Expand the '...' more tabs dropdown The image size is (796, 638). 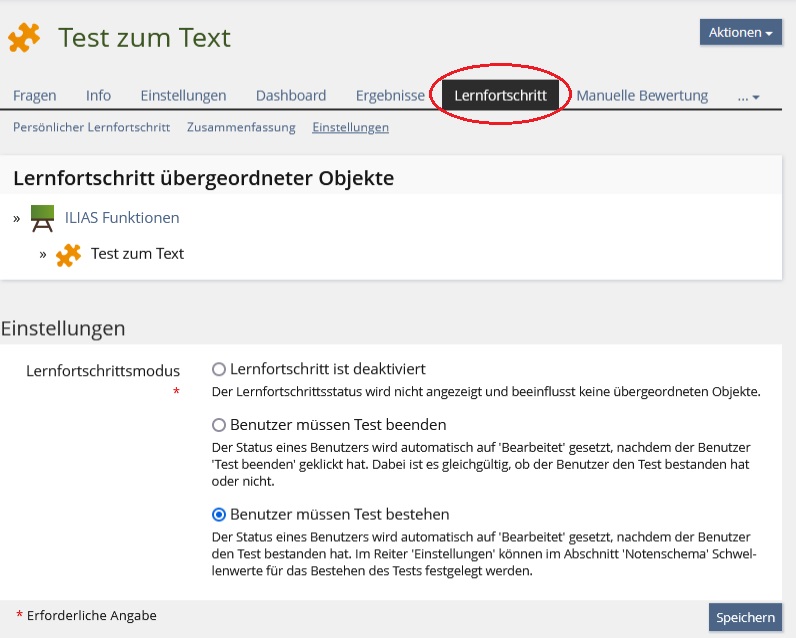pos(748,96)
